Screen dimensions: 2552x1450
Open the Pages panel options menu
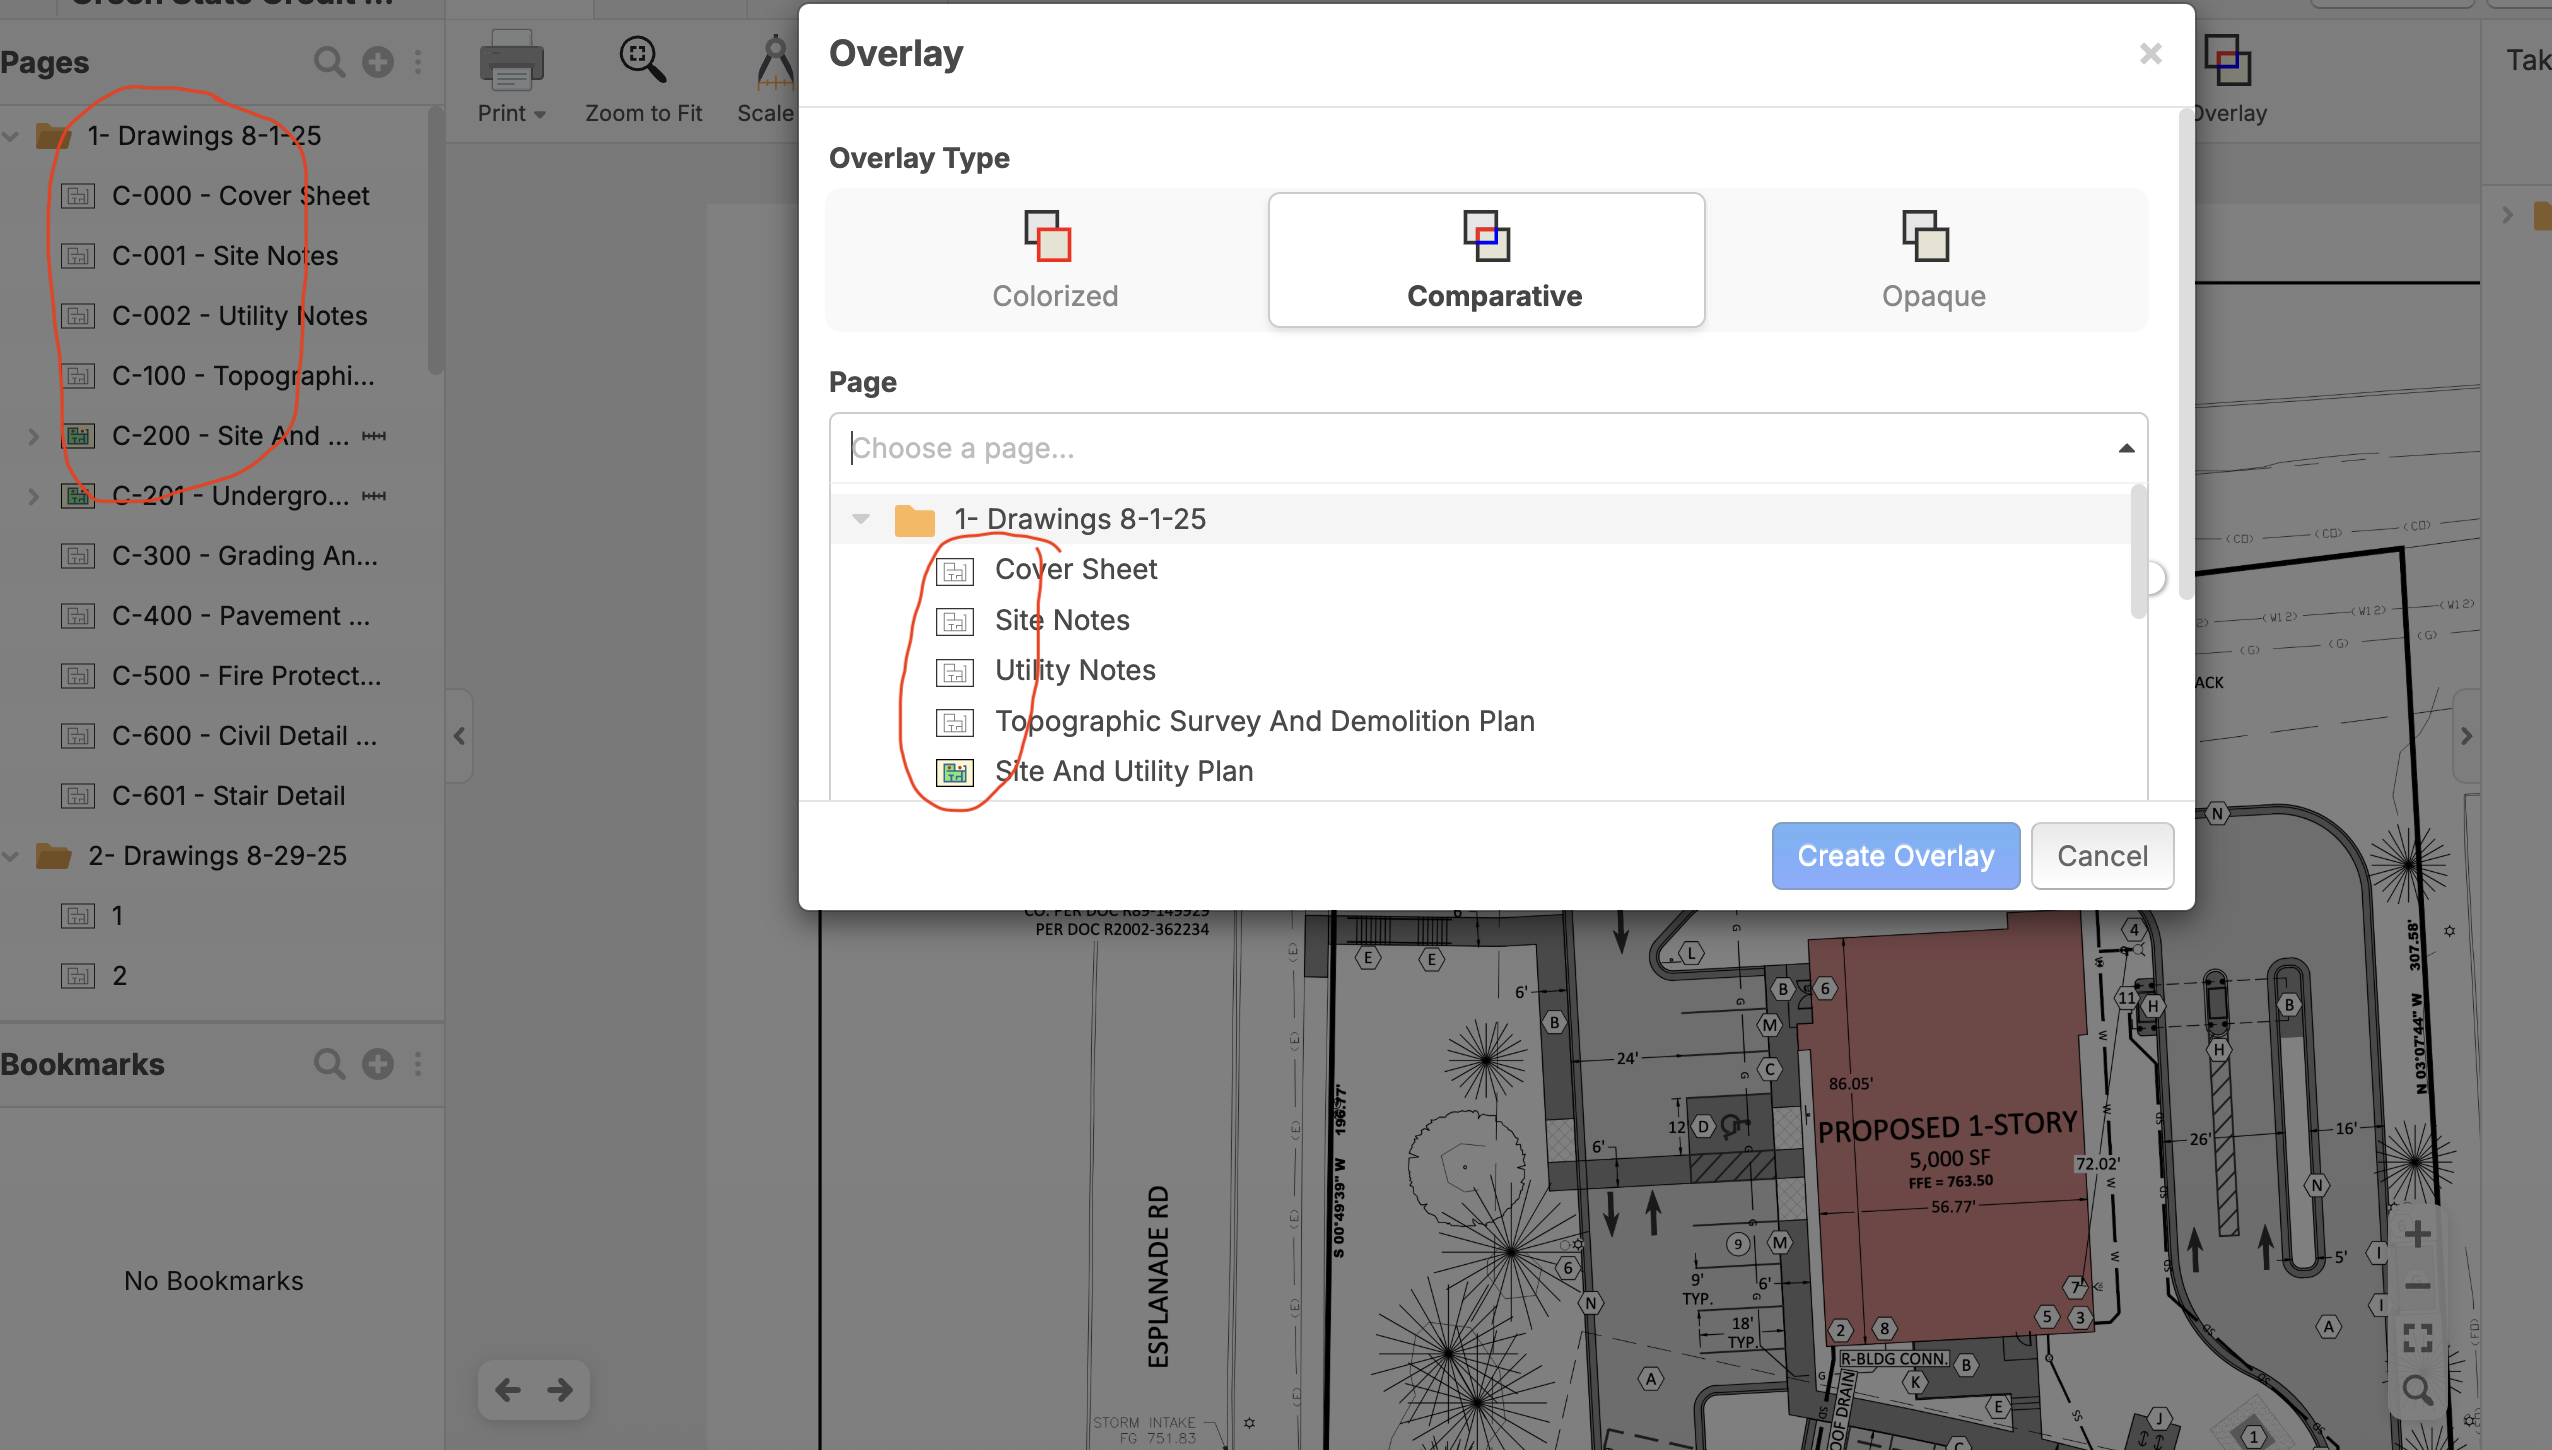pyautogui.click(x=418, y=62)
